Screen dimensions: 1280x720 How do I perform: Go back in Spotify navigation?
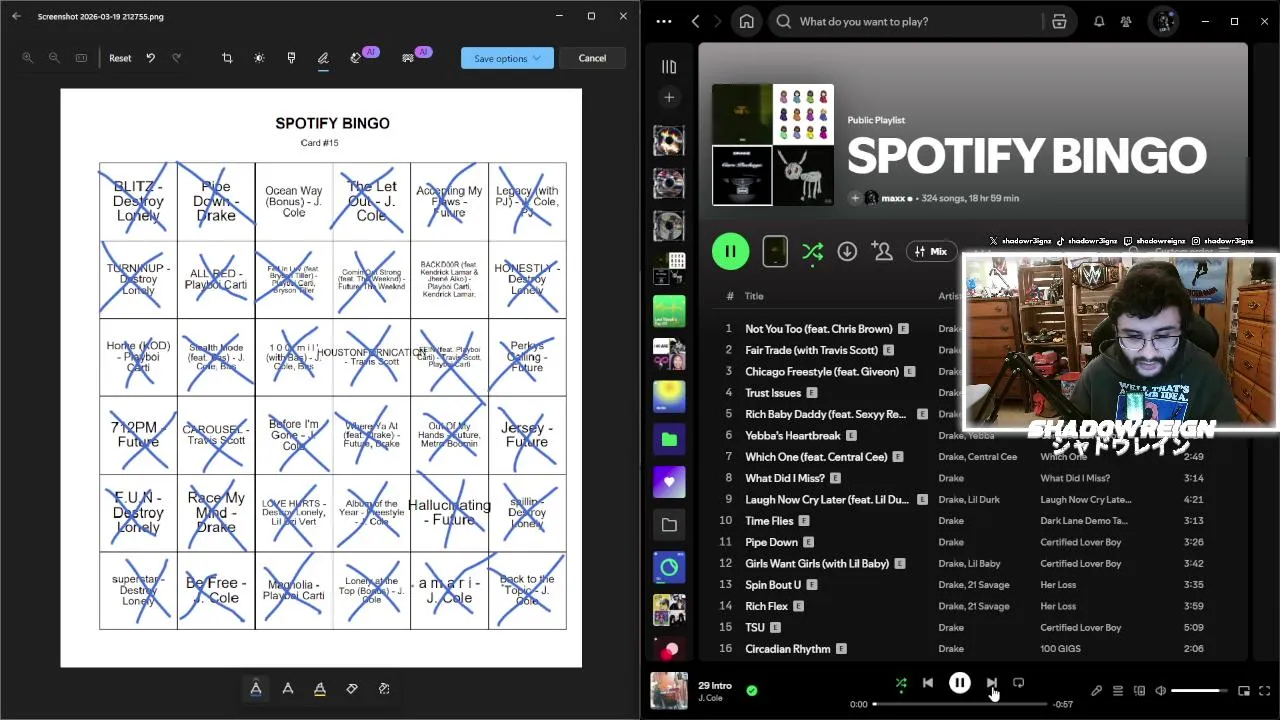(x=696, y=21)
